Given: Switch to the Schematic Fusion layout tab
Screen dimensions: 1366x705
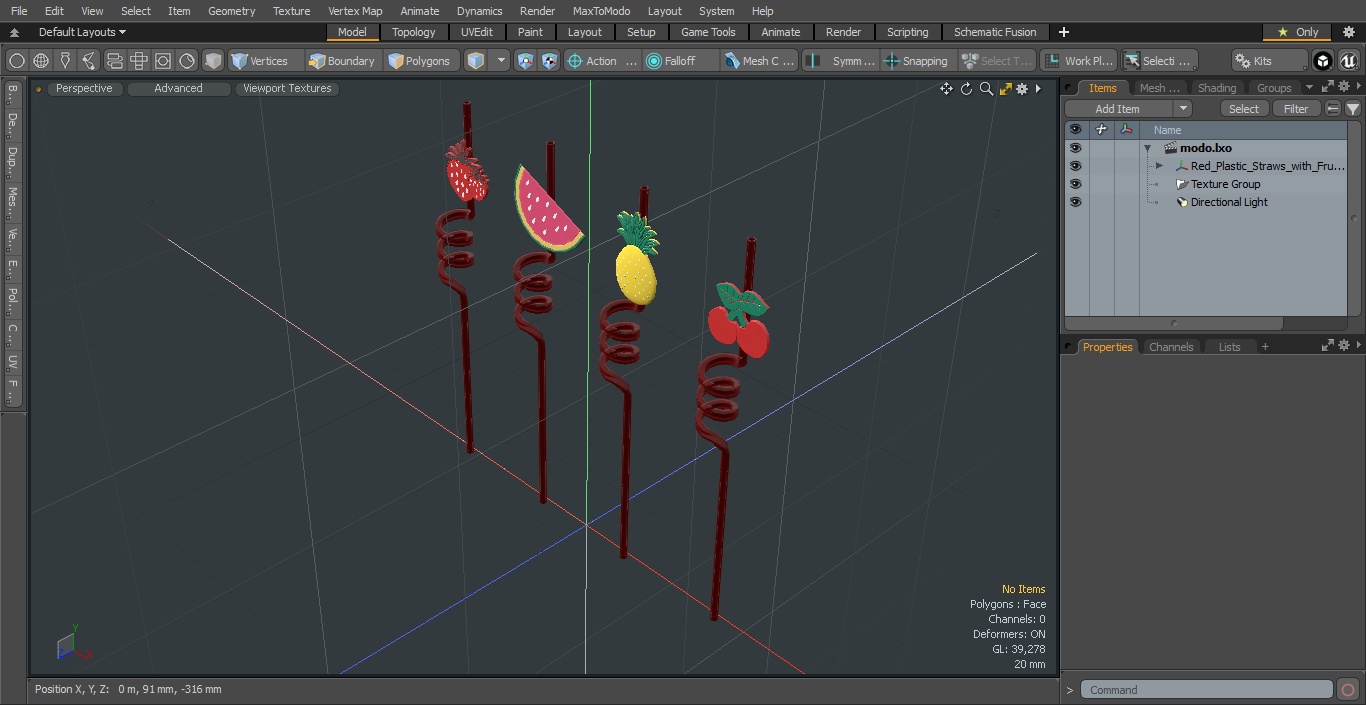Looking at the screenshot, I should click(995, 32).
